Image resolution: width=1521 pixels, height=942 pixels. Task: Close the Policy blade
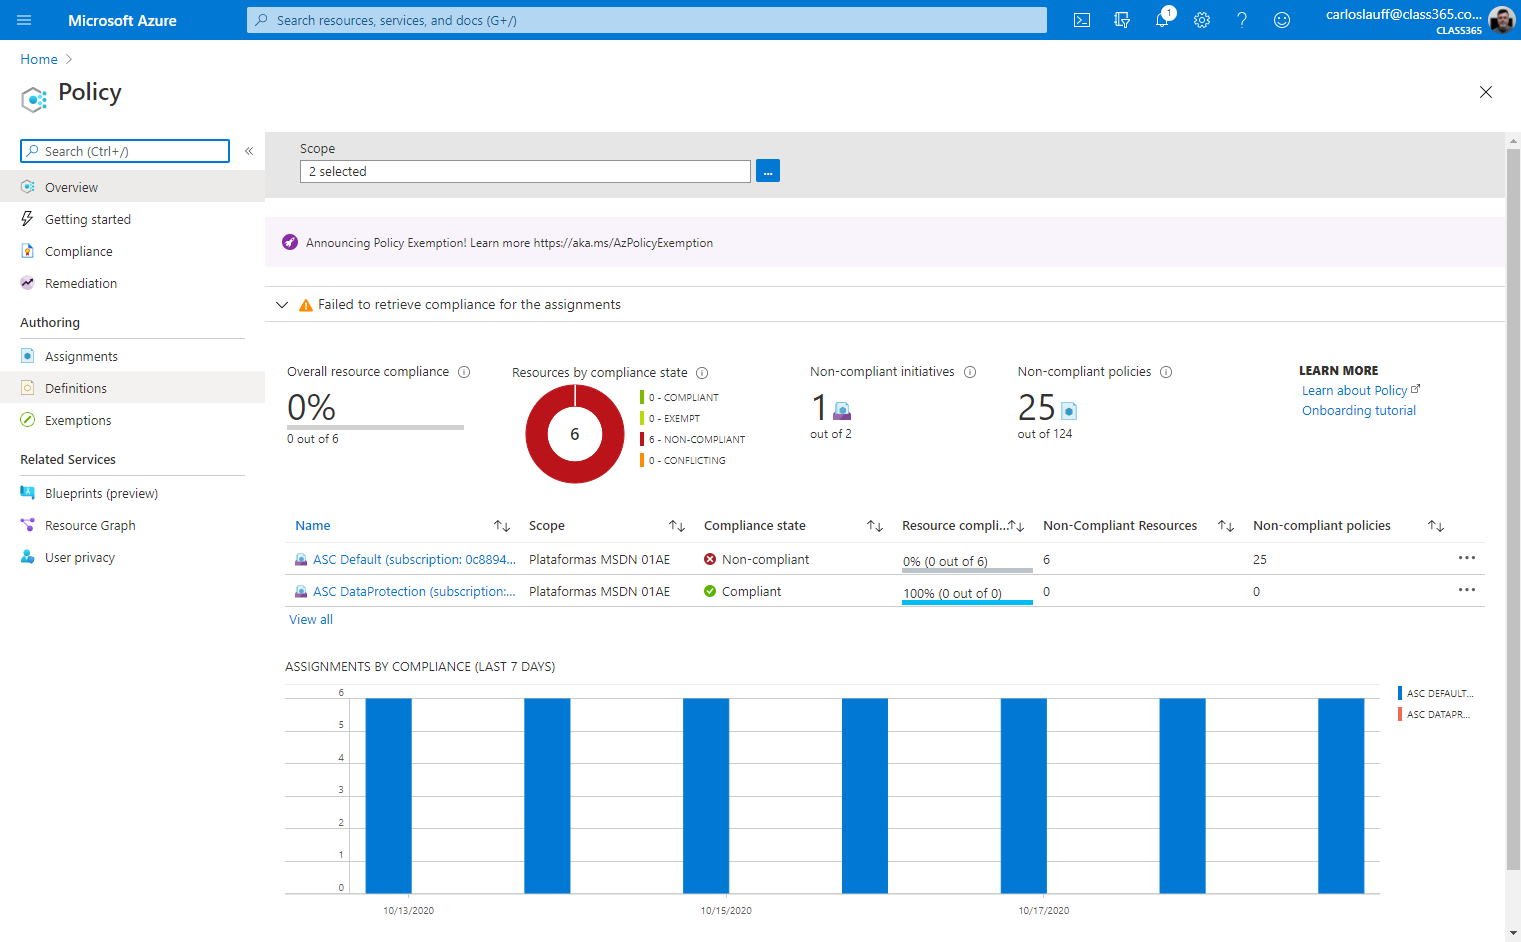click(1486, 92)
